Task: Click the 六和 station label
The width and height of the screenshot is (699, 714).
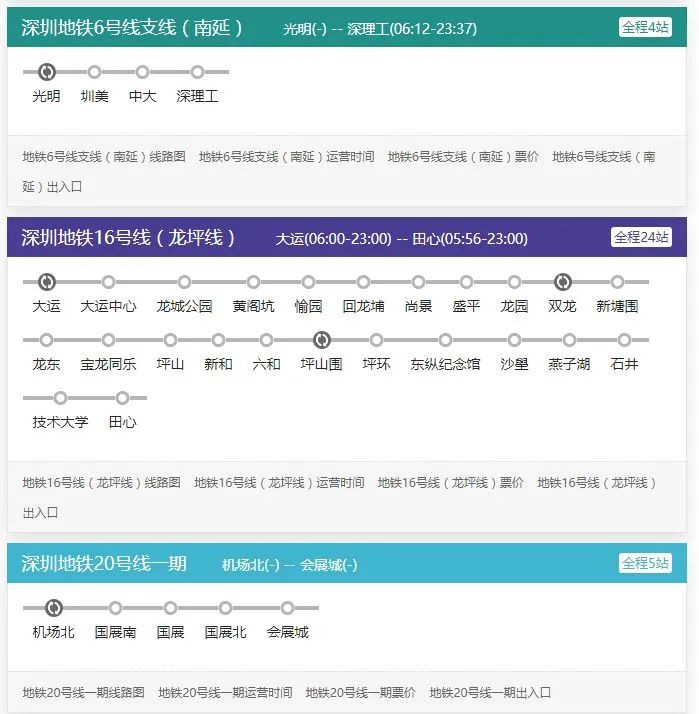Action: point(266,364)
